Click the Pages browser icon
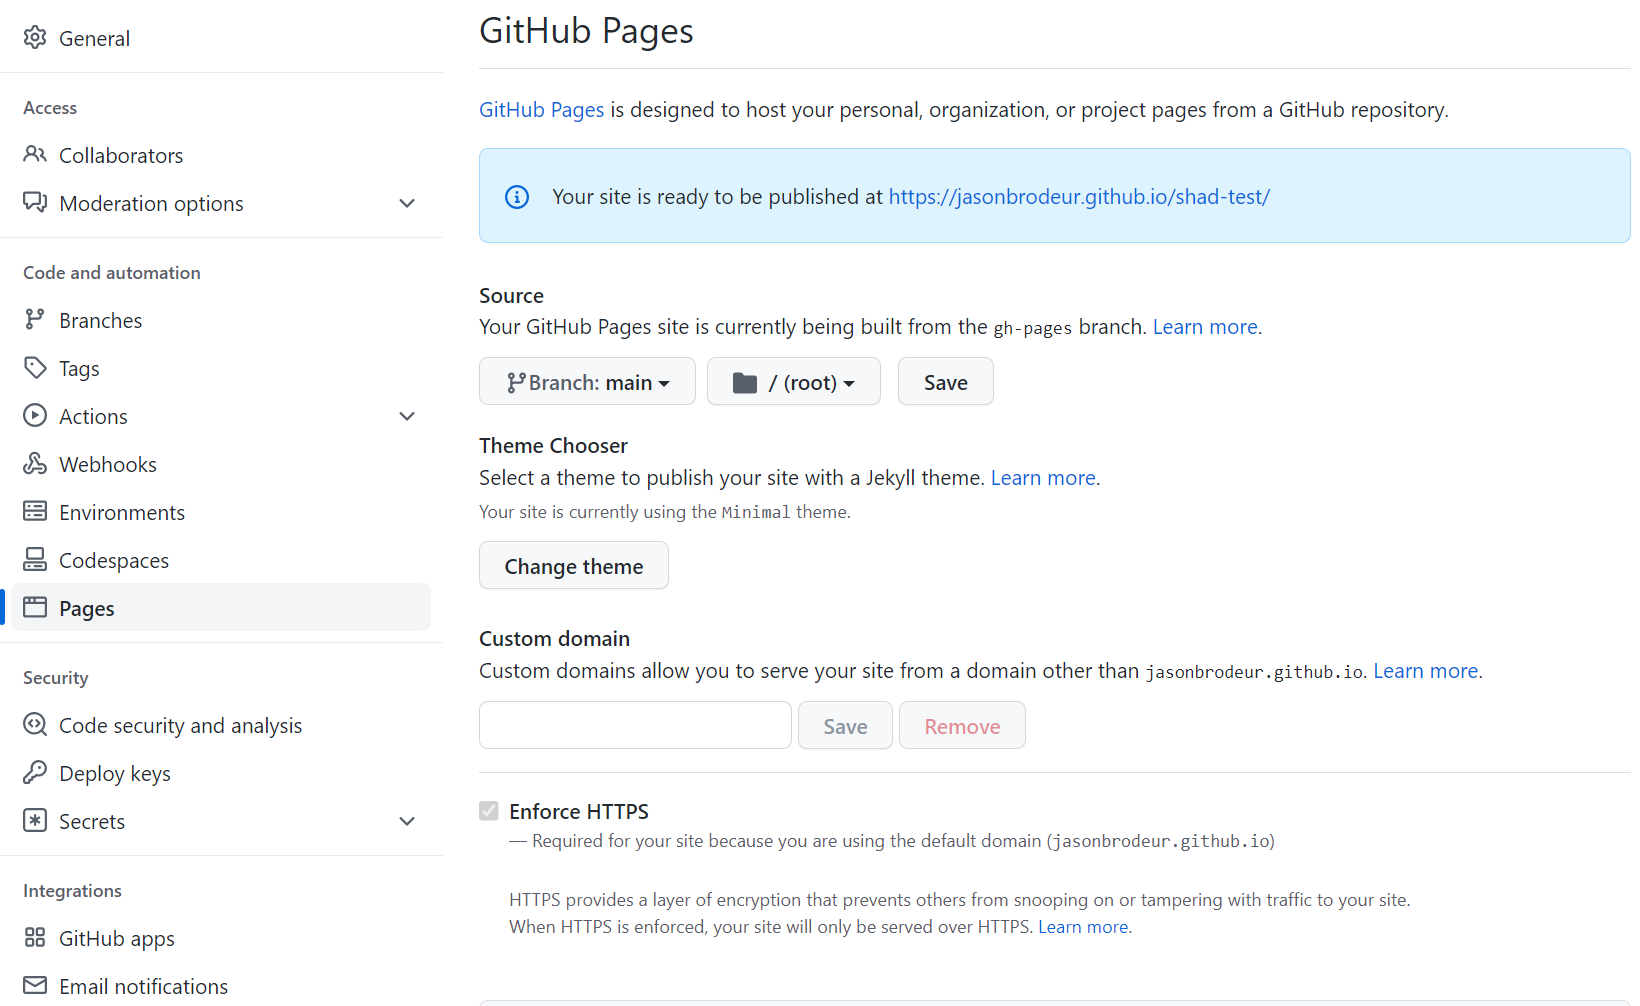 [35, 608]
